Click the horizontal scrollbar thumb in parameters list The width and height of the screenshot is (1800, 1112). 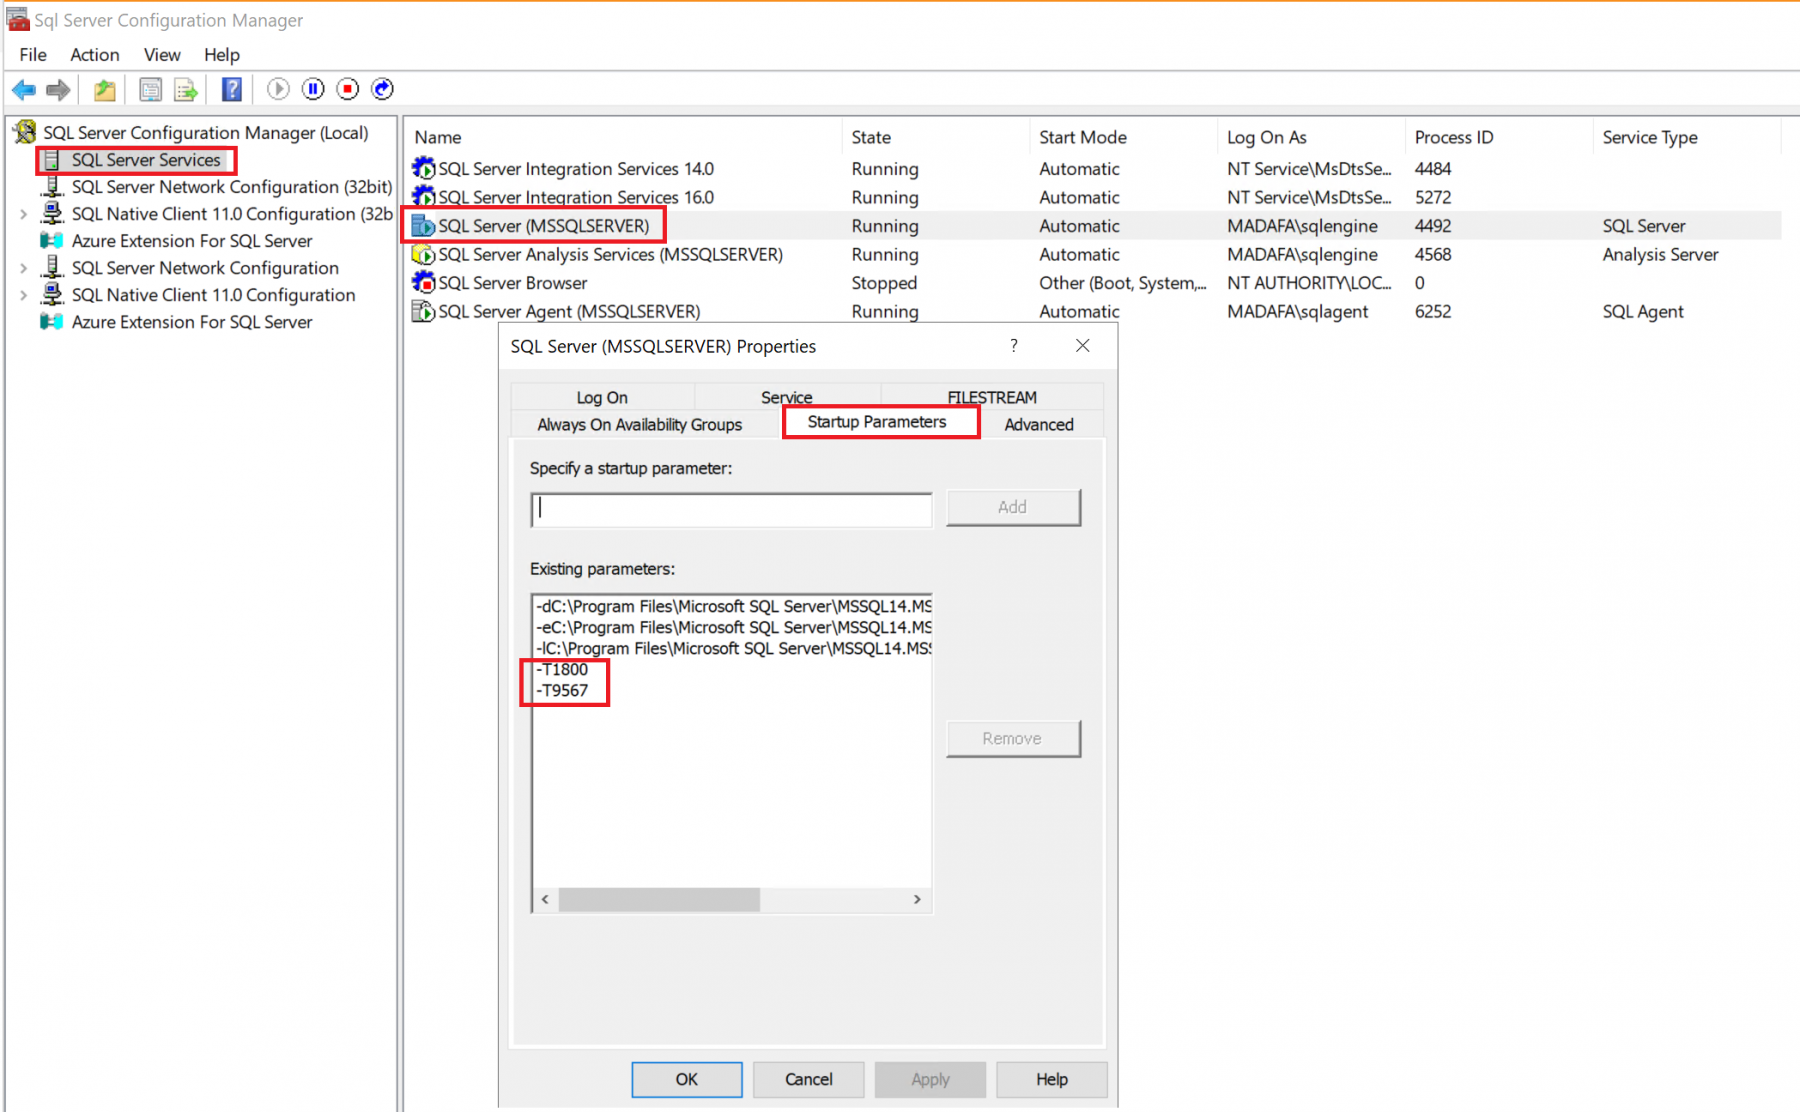tap(659, 899)
